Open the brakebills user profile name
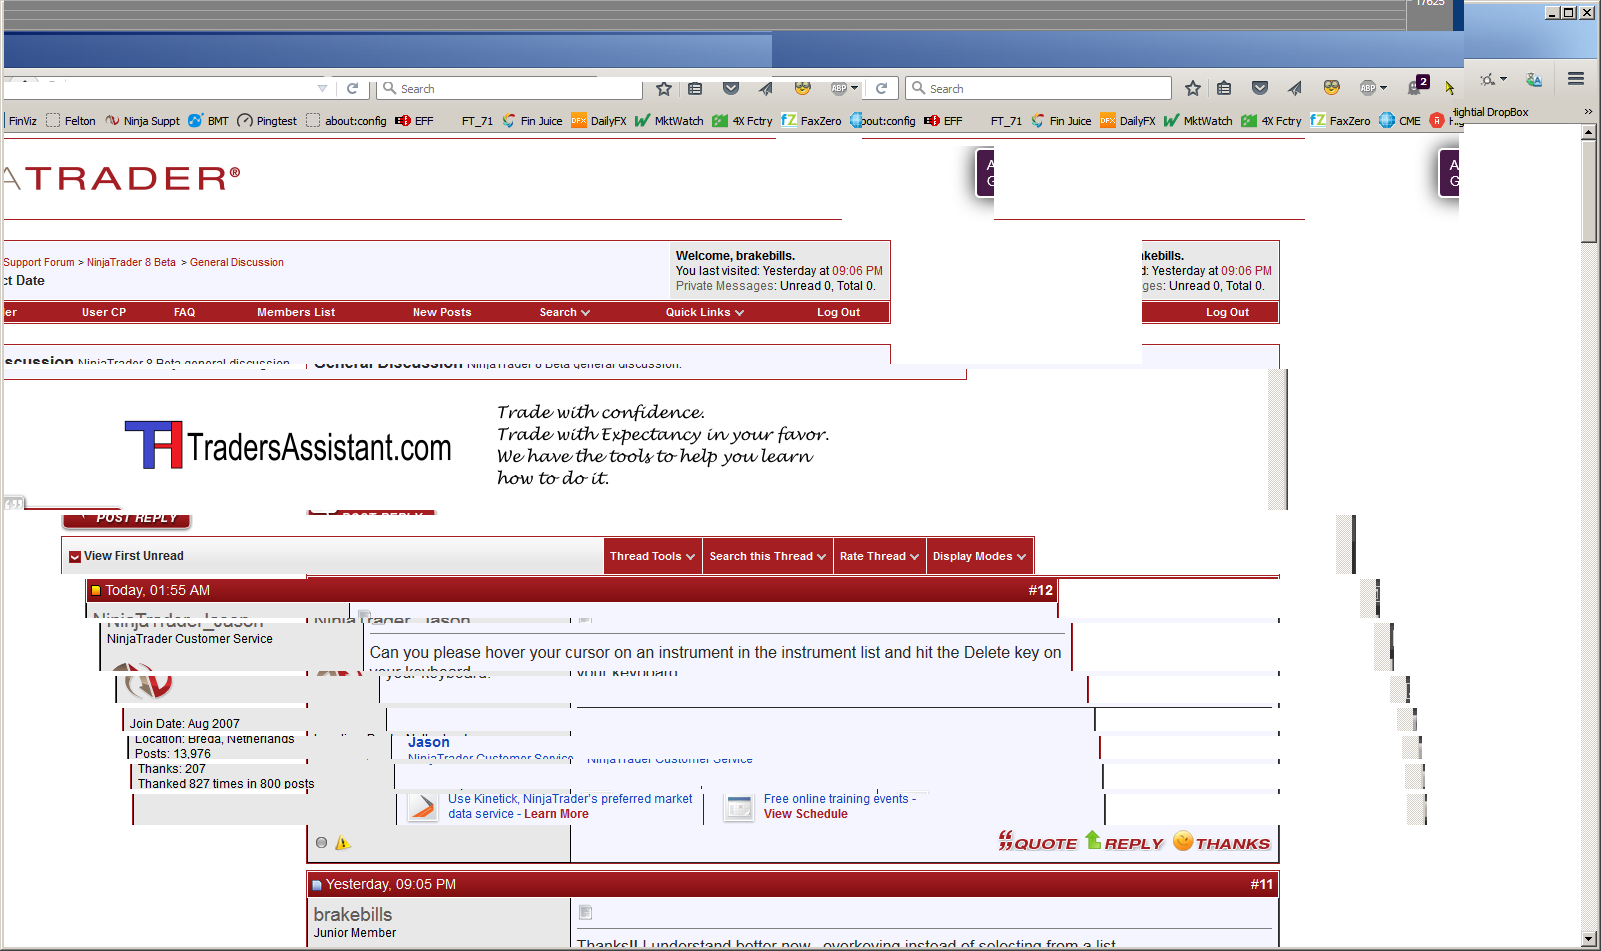1601x951 pixels. 353,914
